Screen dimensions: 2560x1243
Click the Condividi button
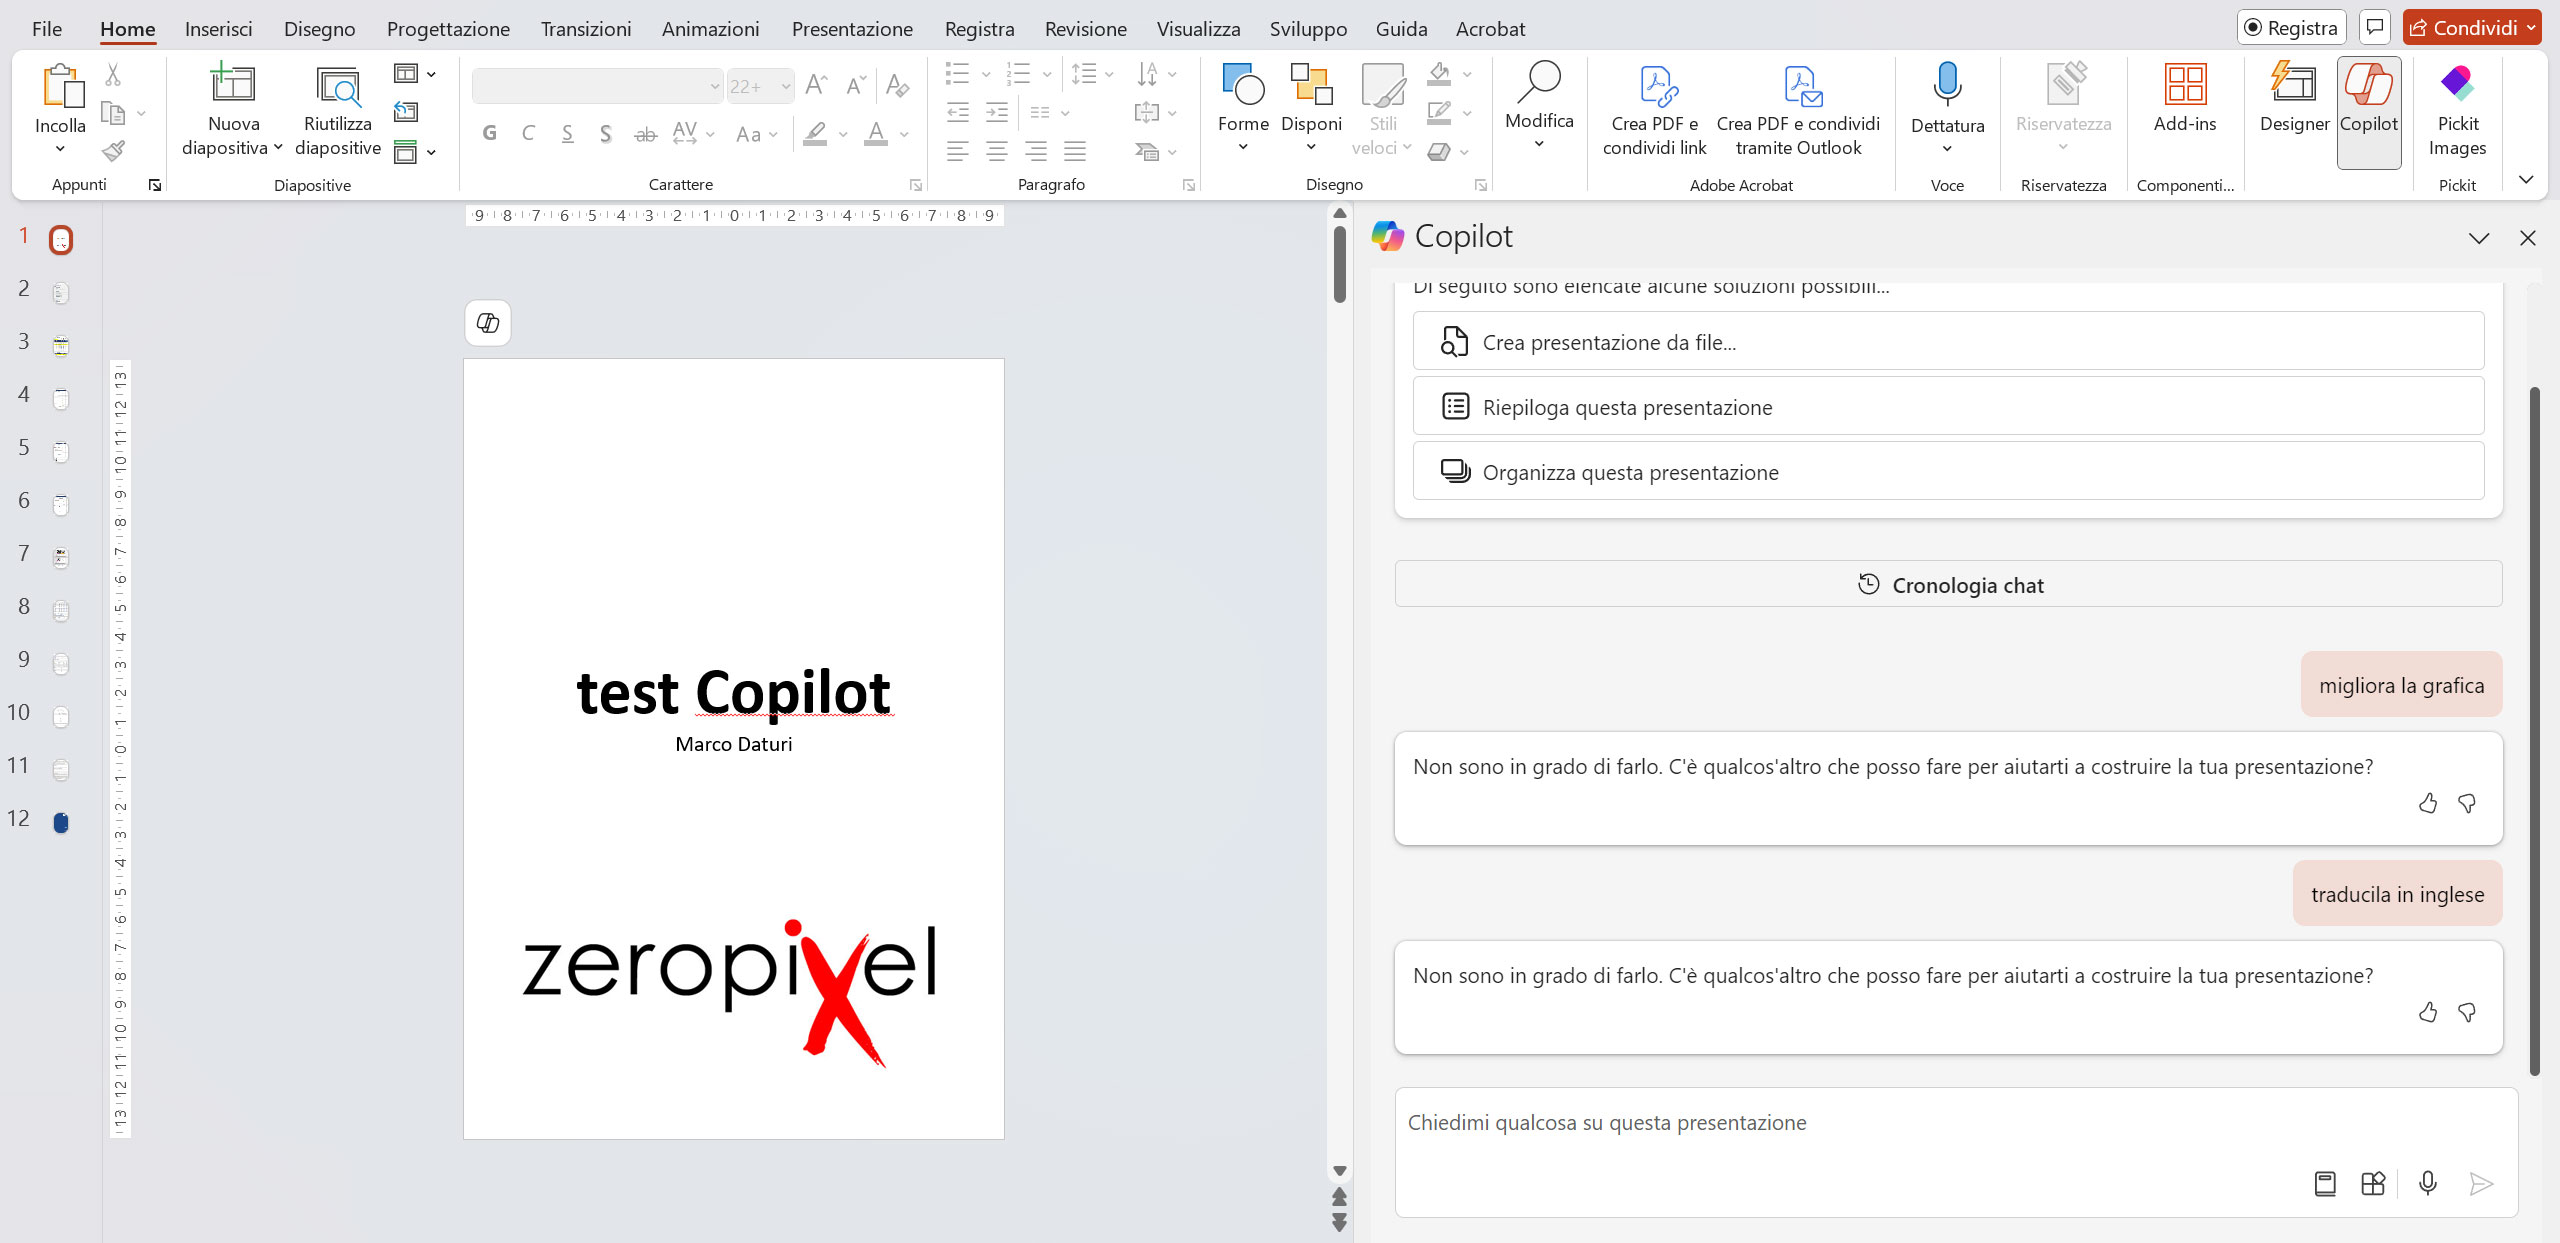pos(2464,28)
